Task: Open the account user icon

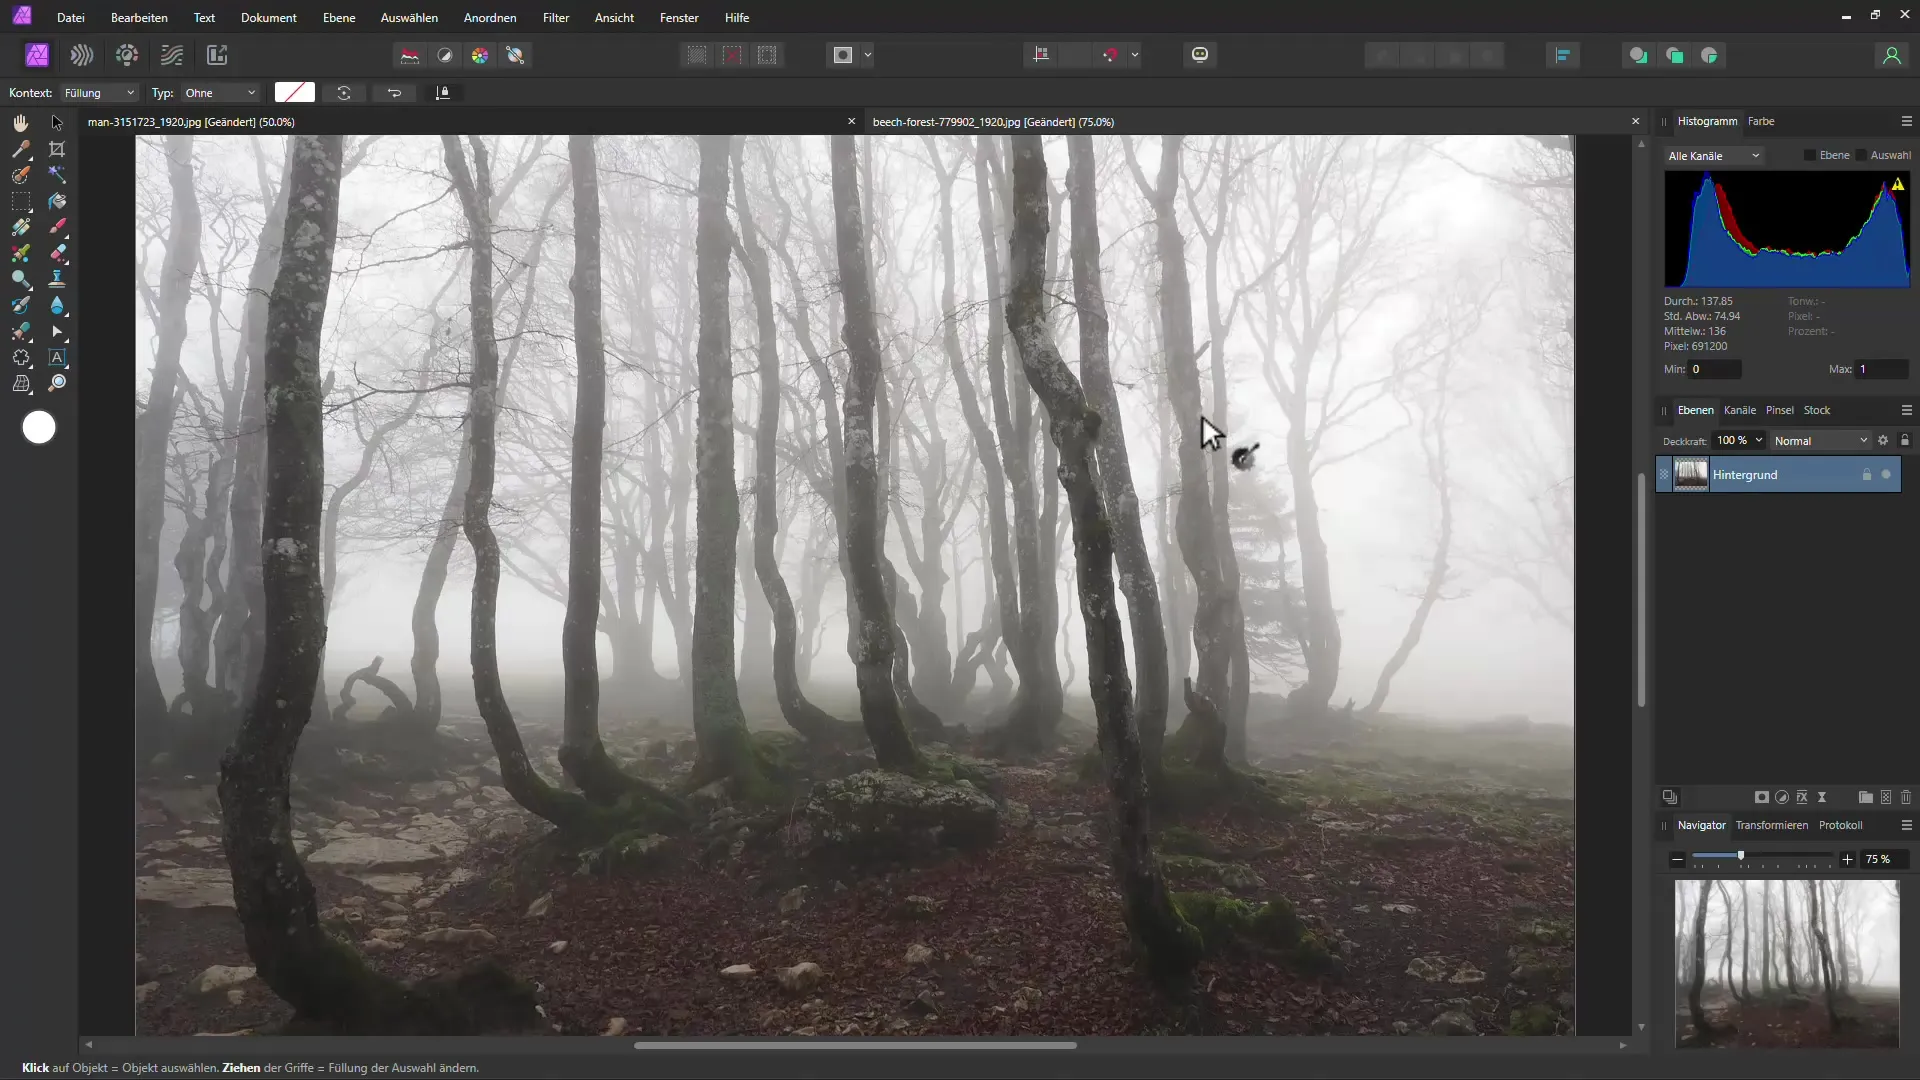Action: point(1891,55)
